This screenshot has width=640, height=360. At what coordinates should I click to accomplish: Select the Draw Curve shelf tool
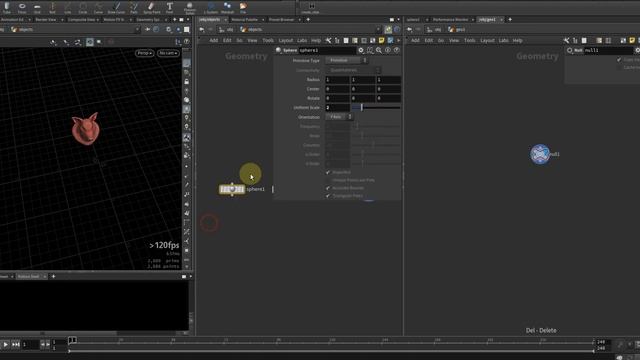tap(116, 8)
